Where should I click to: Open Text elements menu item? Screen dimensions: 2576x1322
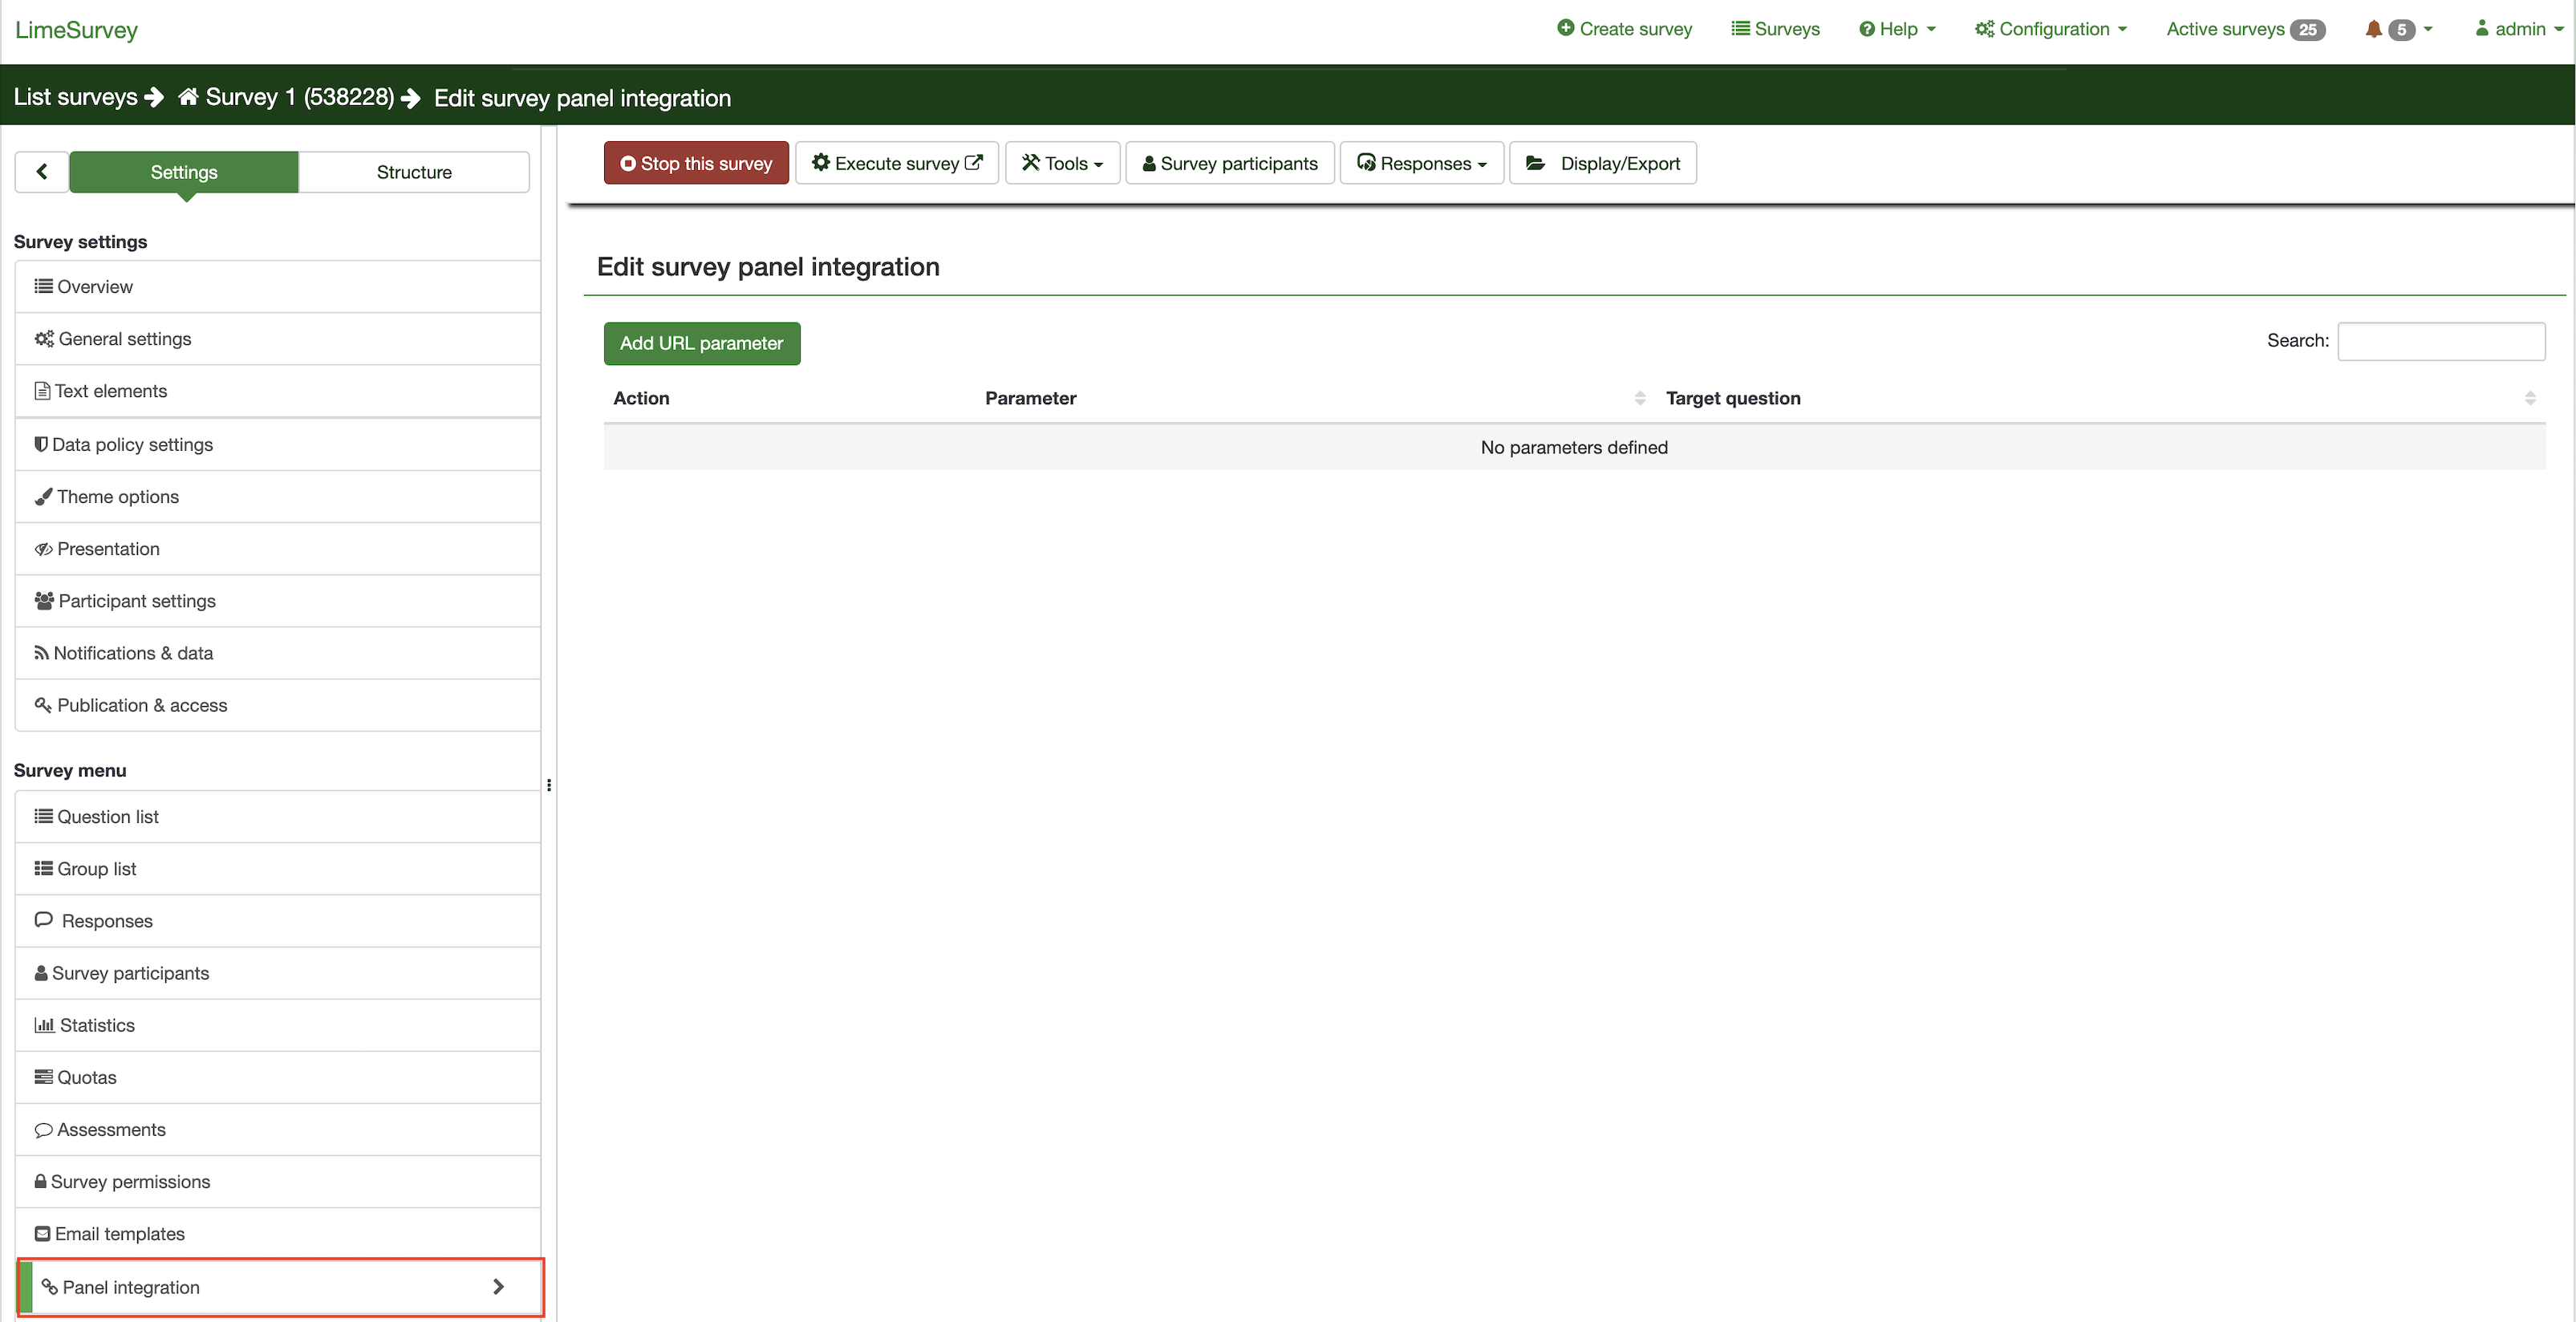click(278, 391)
